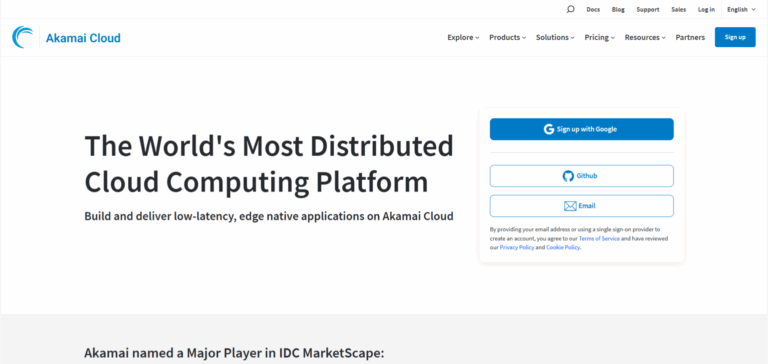The height and width of the screenshot is (364, 768).
Task: Open the English language selector
Action: pos(741,9)
